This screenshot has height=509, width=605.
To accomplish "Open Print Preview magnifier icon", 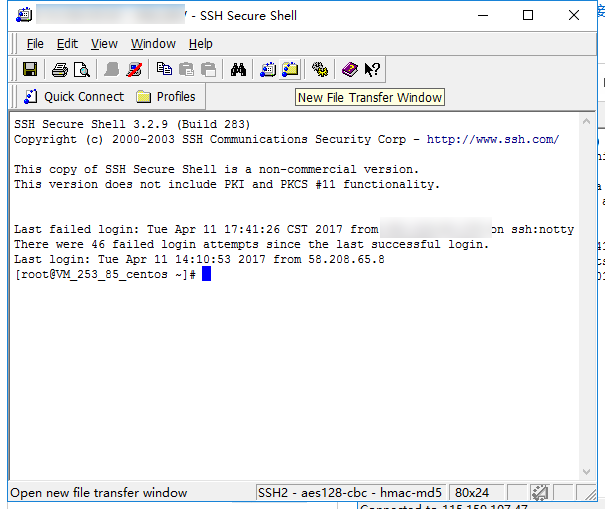I will pos(82,69).
